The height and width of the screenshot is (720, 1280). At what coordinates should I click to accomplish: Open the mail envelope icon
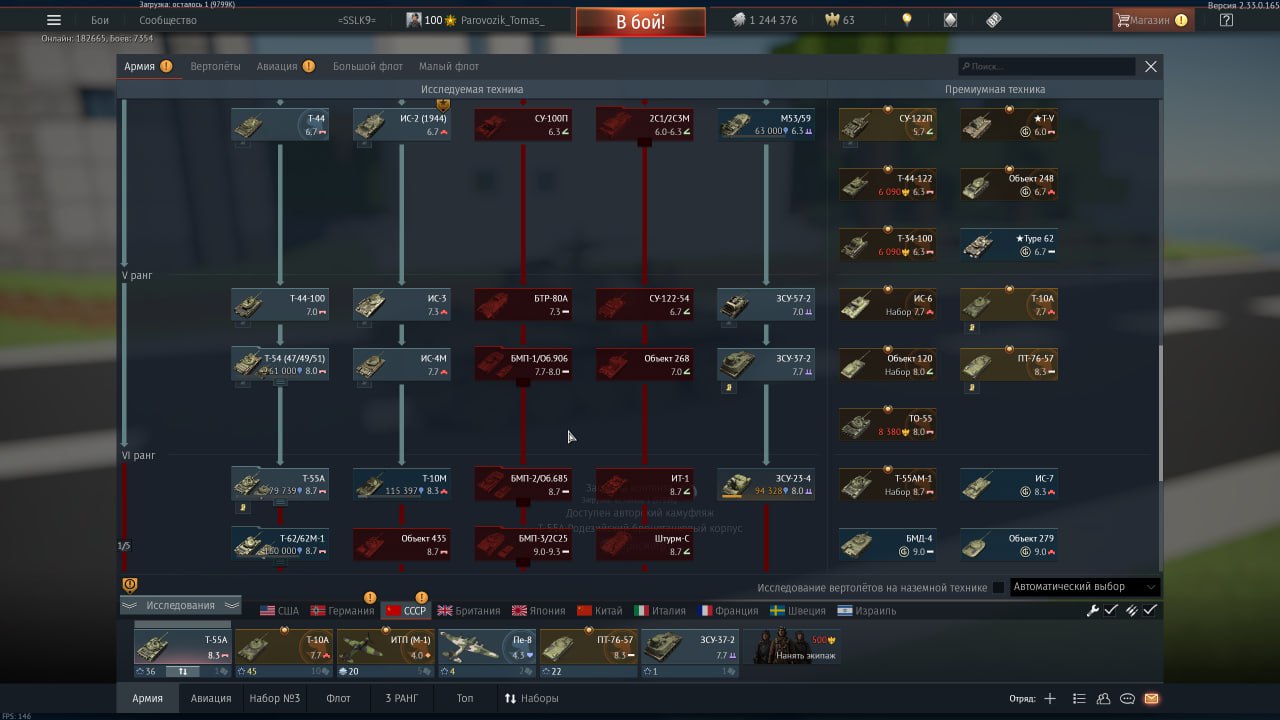(x=1151, y=698)
